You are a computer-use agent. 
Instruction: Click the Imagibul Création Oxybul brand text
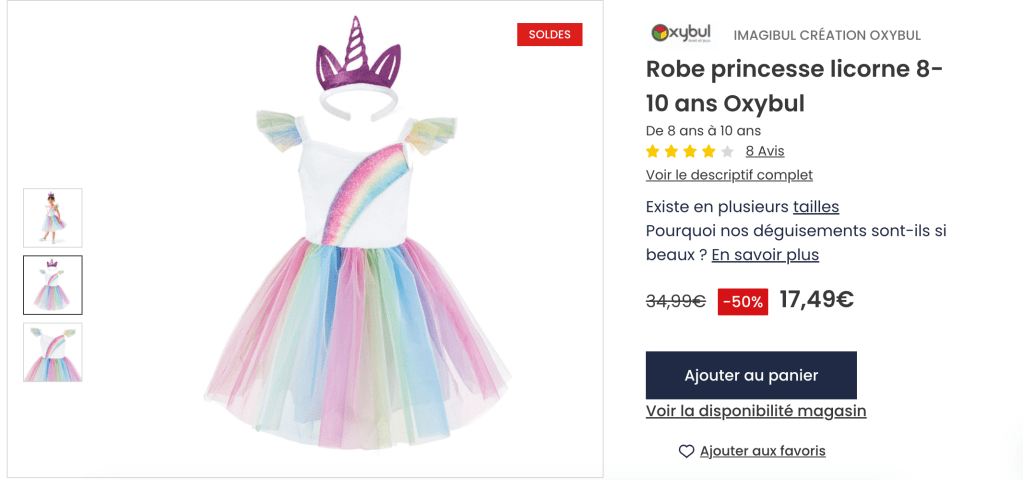coord(827,35)
